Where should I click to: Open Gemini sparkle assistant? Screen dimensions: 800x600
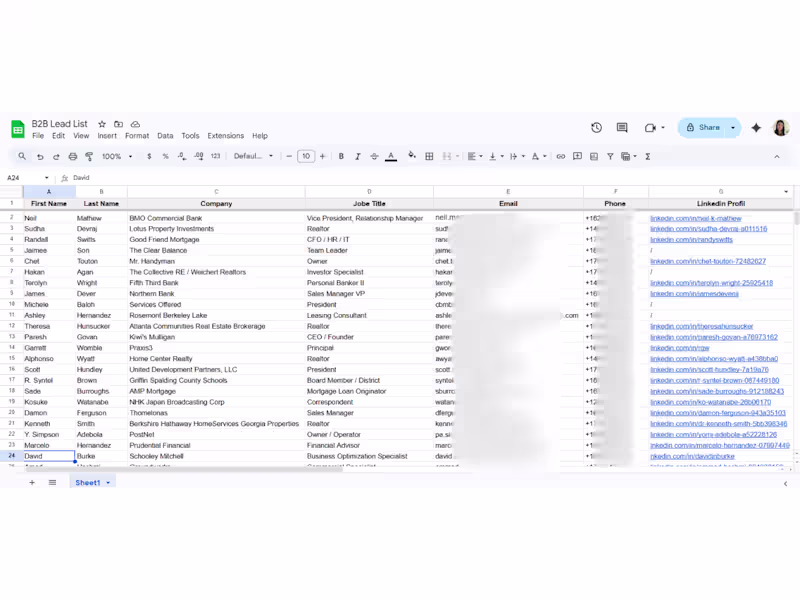tap(756, 128)
